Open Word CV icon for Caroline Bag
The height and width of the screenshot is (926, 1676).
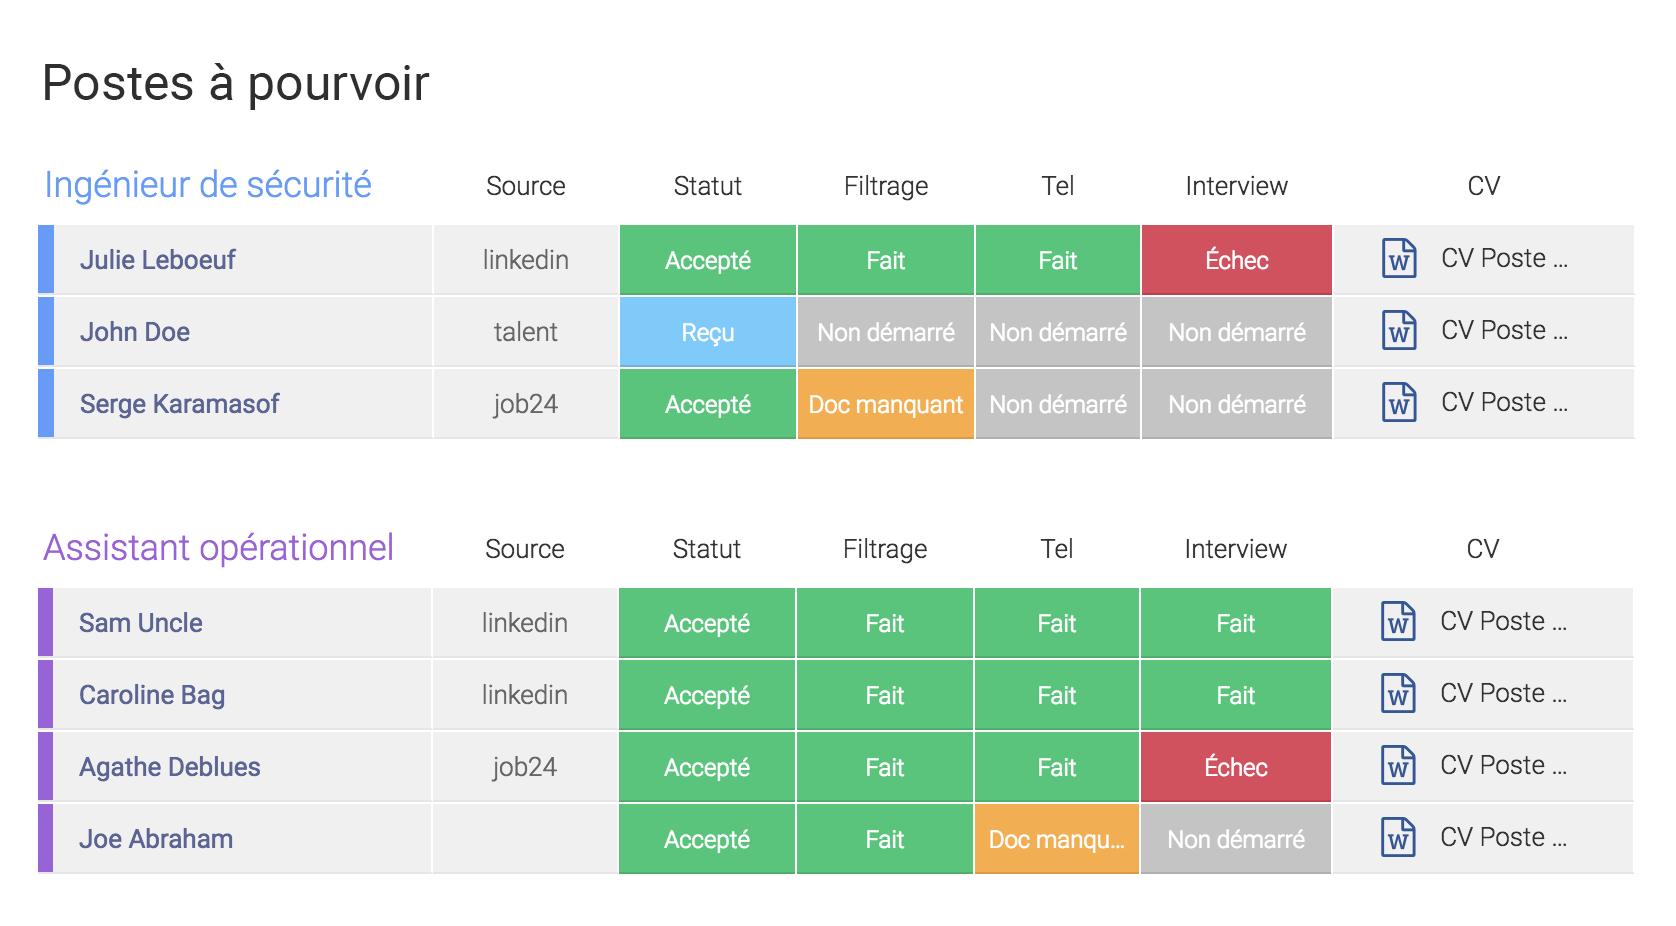(1398, 694)
